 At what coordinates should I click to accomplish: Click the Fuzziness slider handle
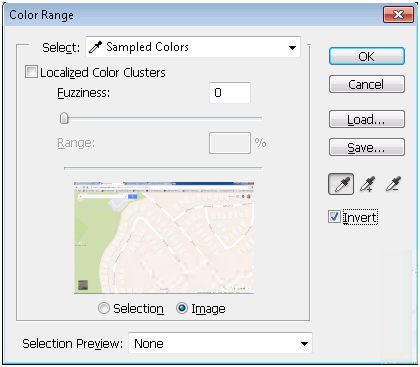click(64, 118)
